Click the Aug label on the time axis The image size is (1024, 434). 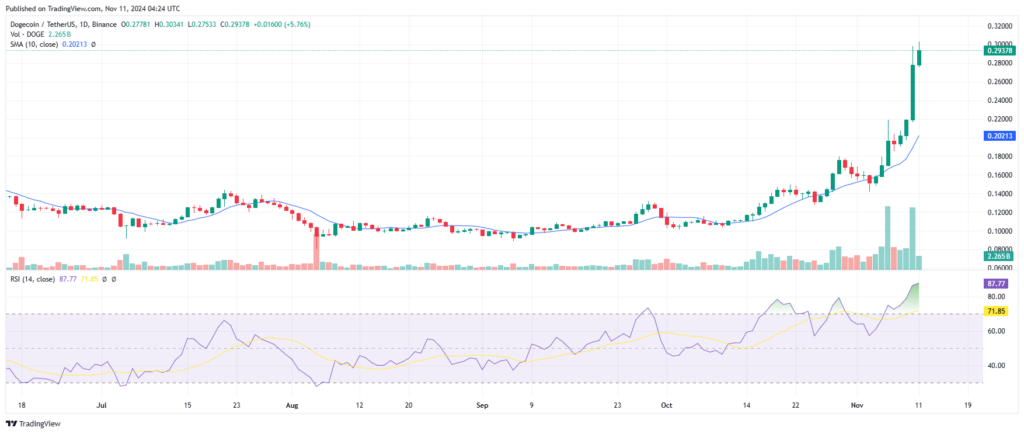(292, 407)
